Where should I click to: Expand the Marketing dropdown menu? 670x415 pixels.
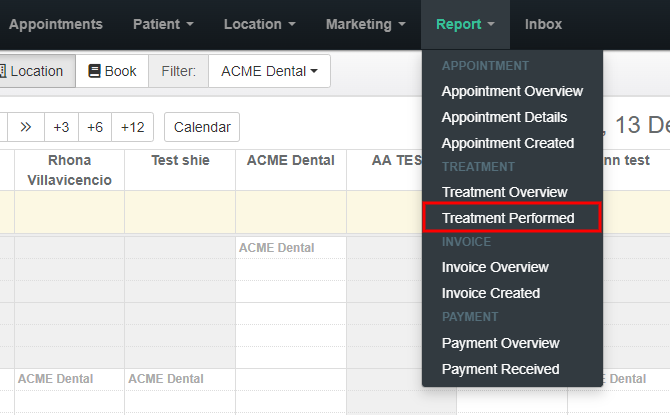365,24
